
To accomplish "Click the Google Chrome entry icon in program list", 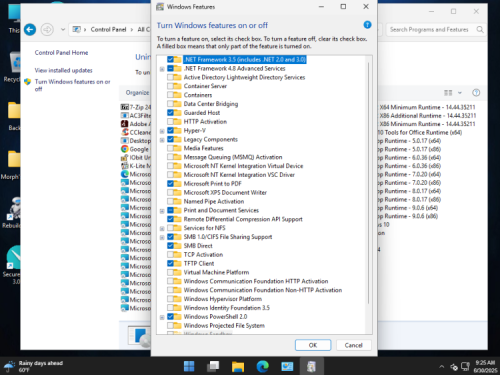I will (125, 149).
